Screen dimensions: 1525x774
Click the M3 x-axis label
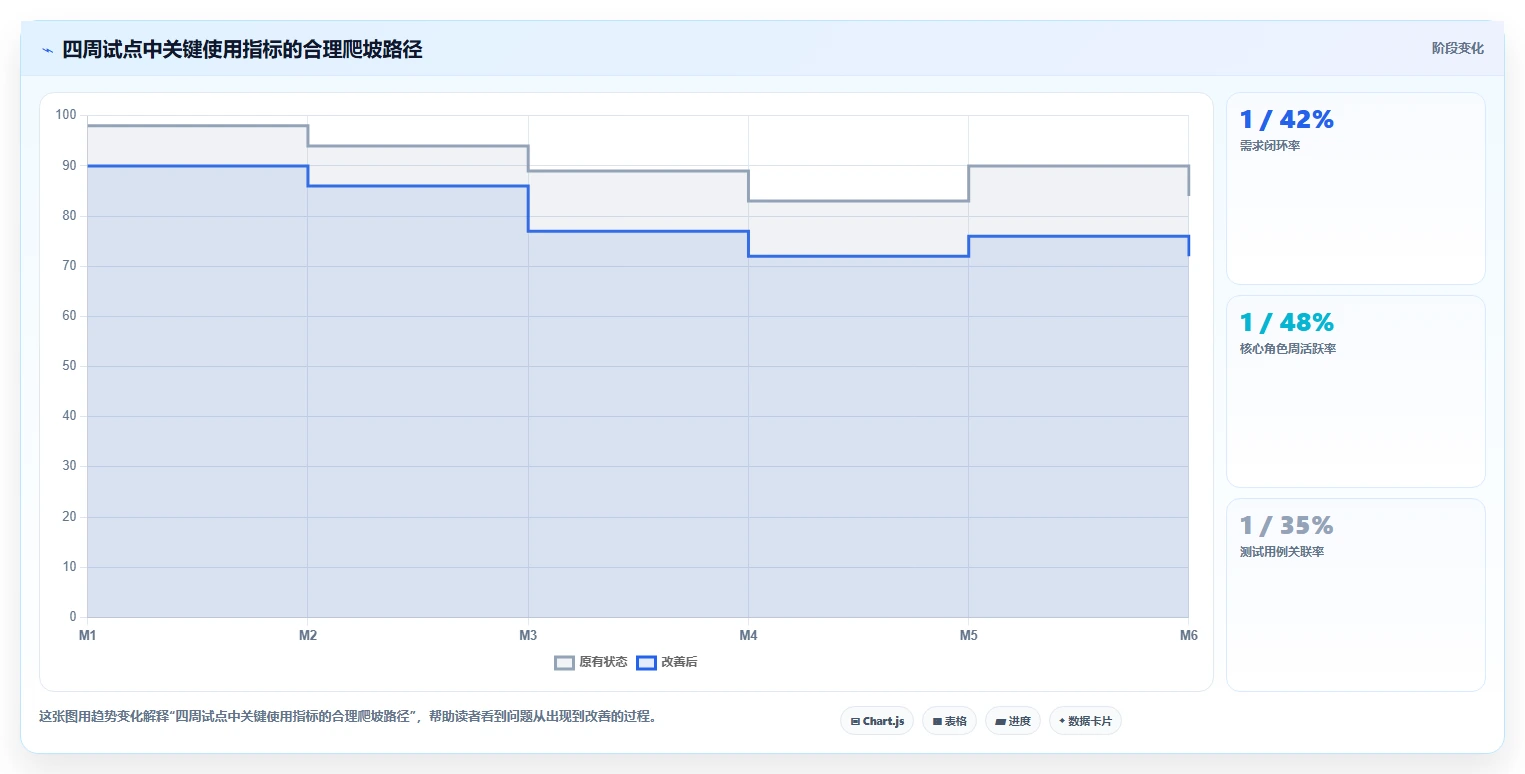tap(528, 636)
